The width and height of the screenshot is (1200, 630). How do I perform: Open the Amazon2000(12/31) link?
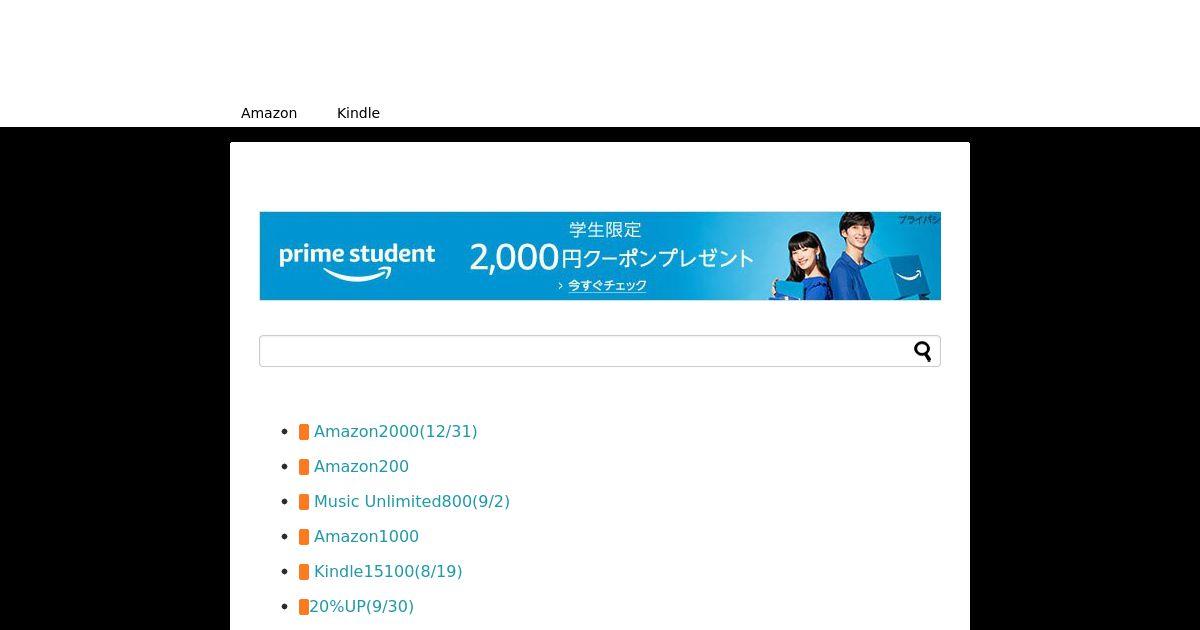click(395, 432)
